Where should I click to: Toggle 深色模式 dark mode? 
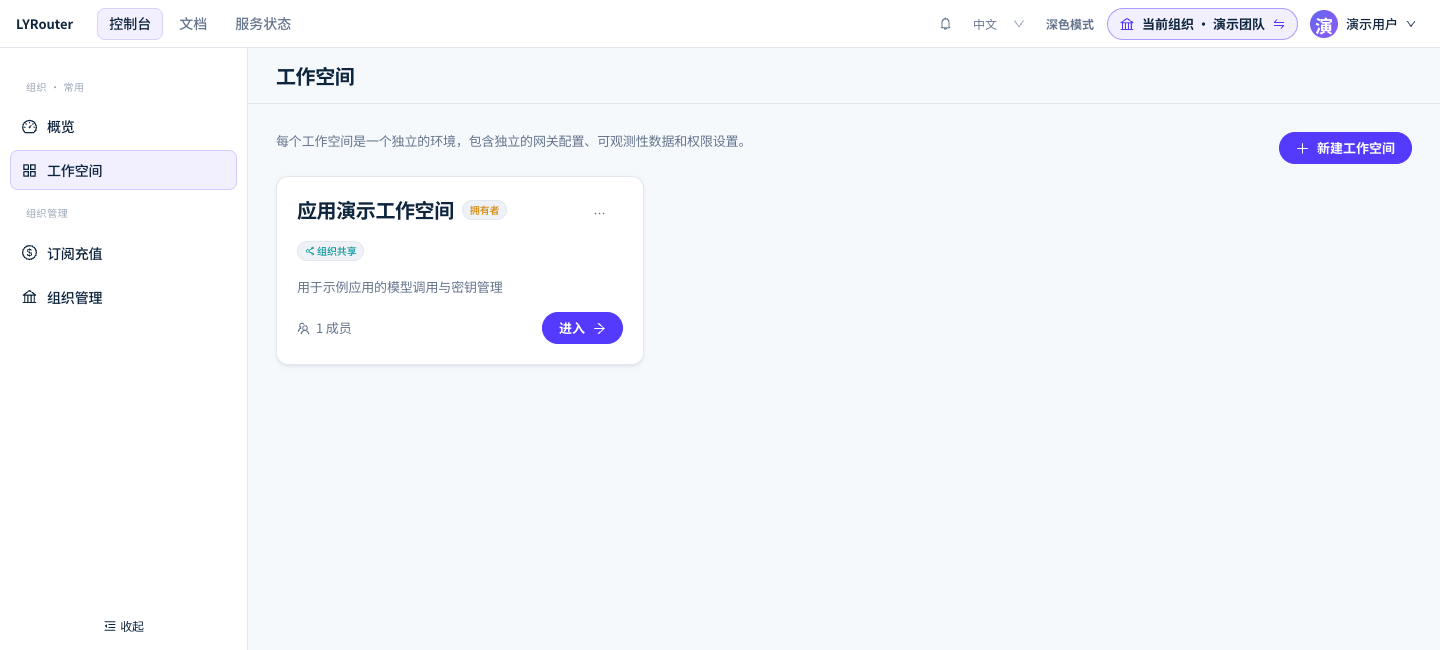pyautogui.click(x=1070, y=24)
